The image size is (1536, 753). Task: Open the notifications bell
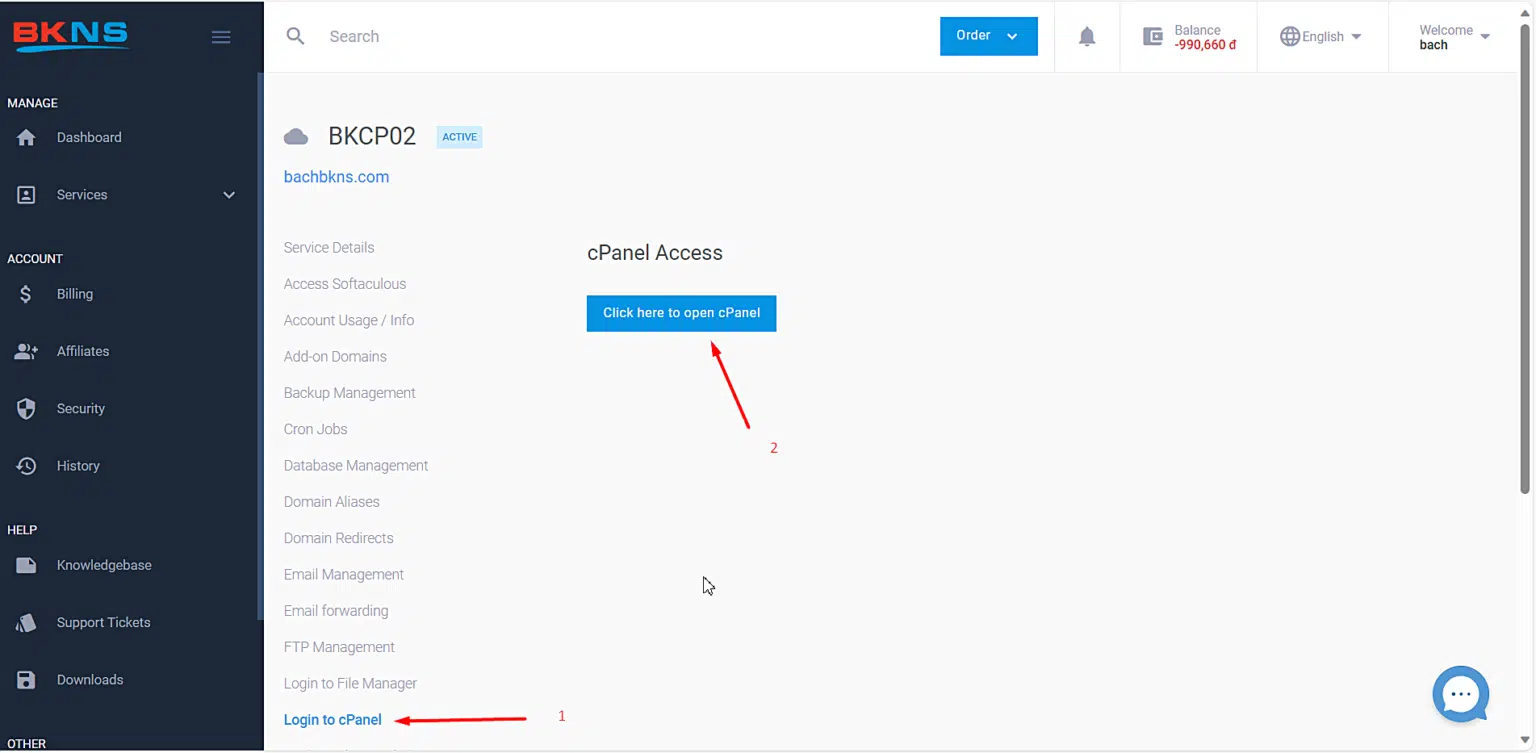[1087, 37]
